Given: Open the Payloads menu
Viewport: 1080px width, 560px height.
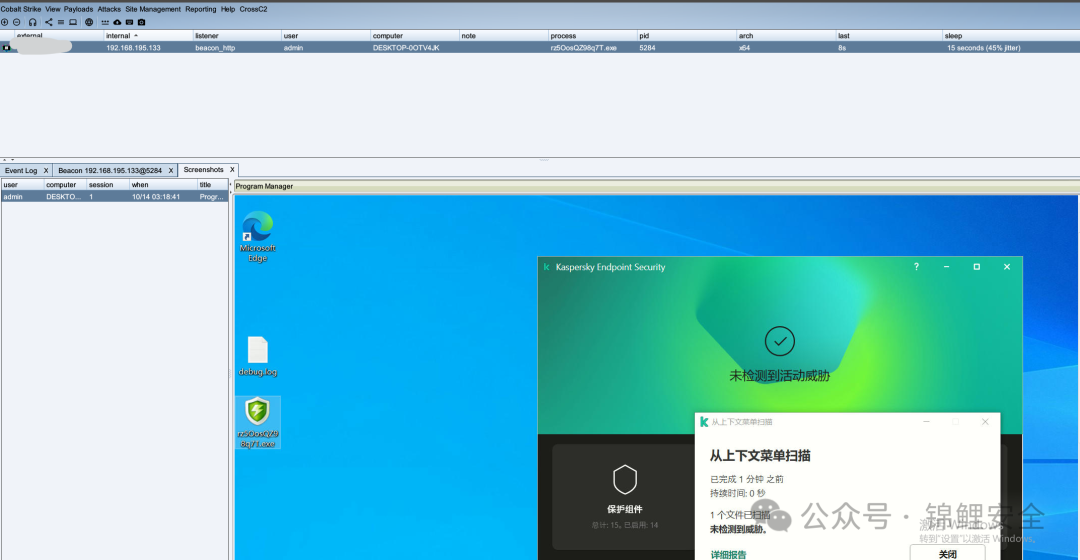Looking at the screenshot, I should click(x=79, y=9).
